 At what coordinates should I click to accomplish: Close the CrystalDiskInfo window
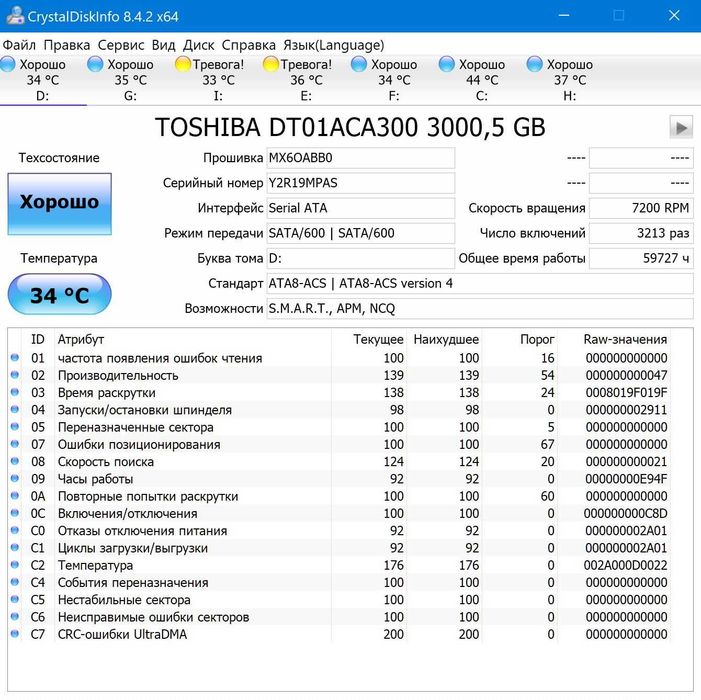[674, 16]
